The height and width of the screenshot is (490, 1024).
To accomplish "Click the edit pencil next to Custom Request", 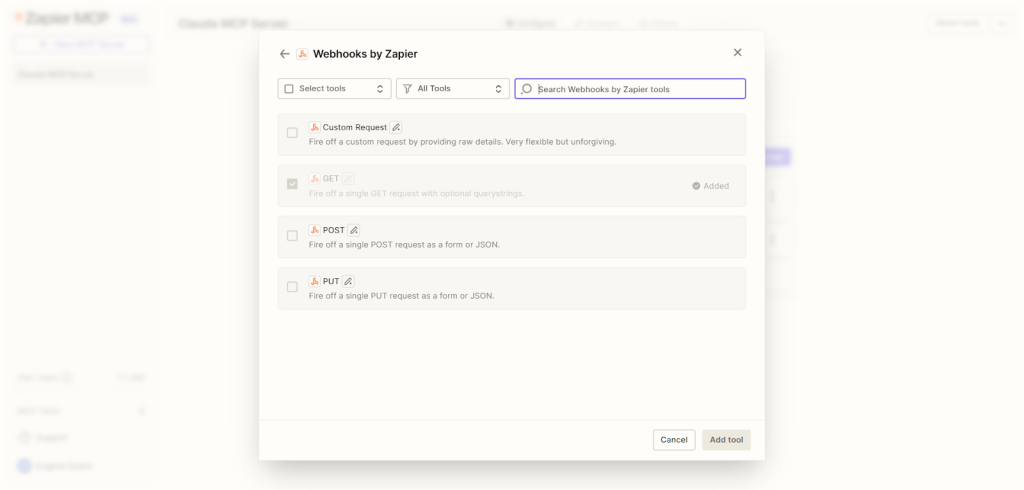I will (x=396, y=128).
